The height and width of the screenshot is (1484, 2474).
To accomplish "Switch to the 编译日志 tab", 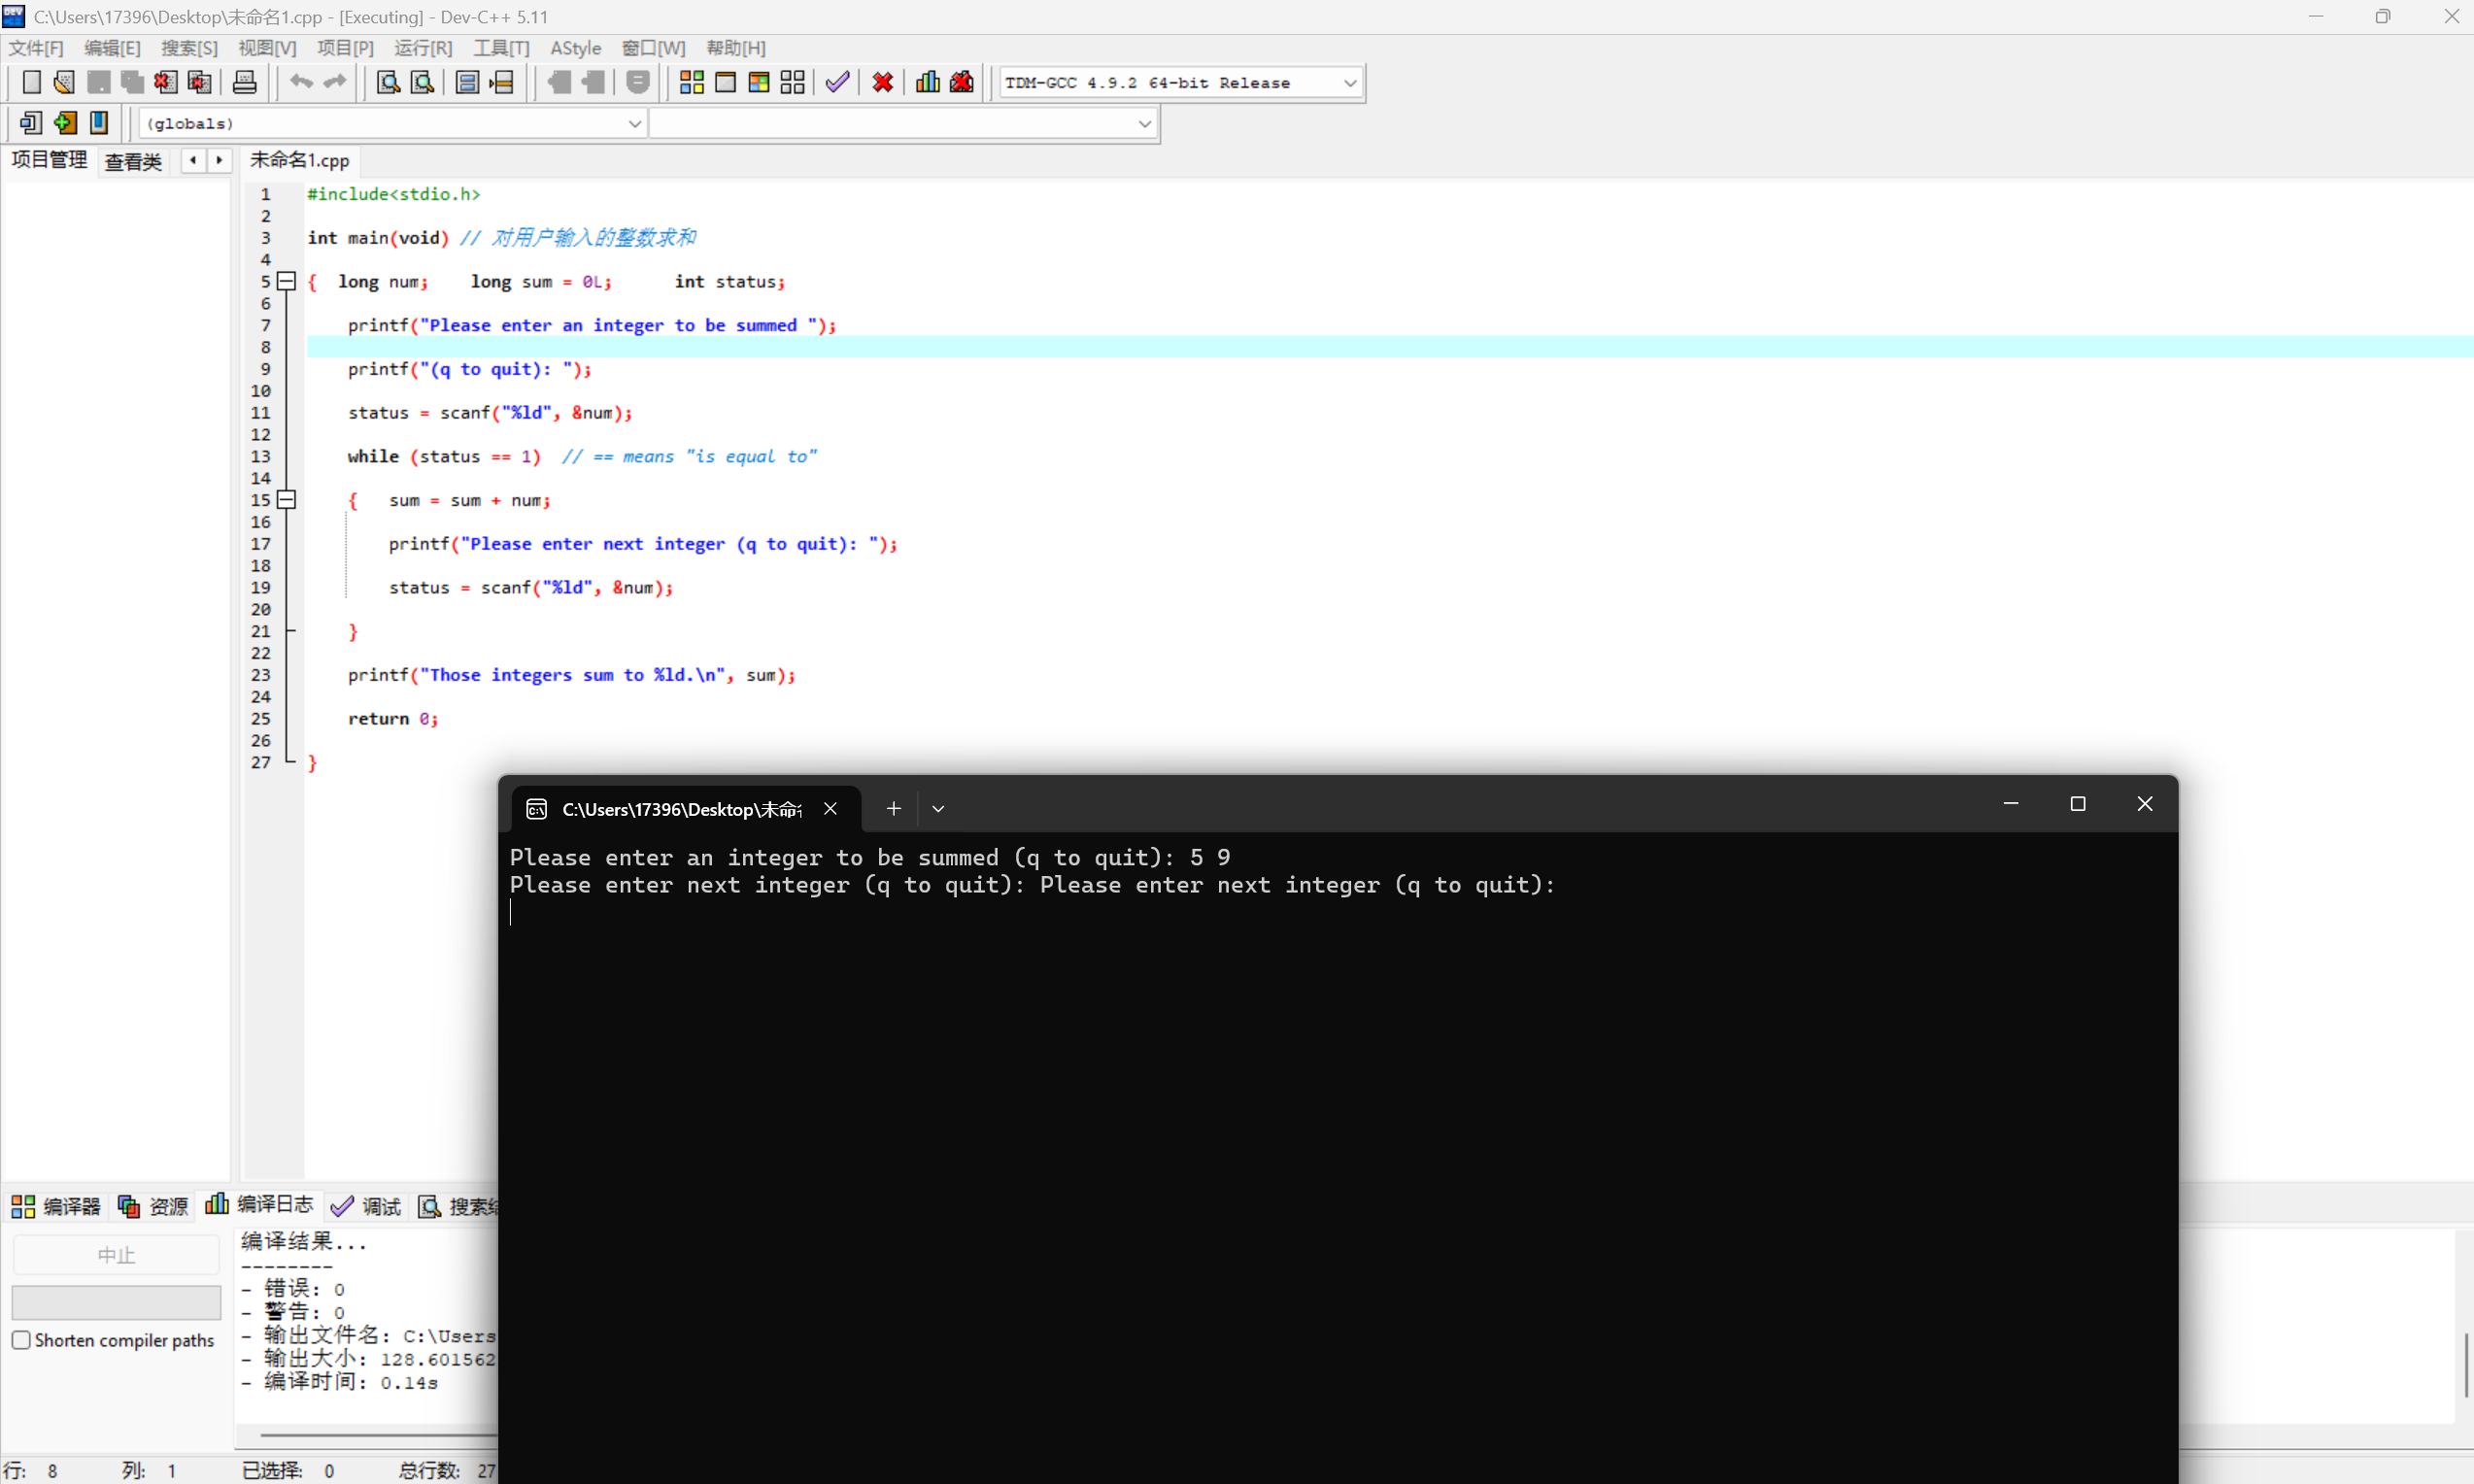I will [260, 1206].
